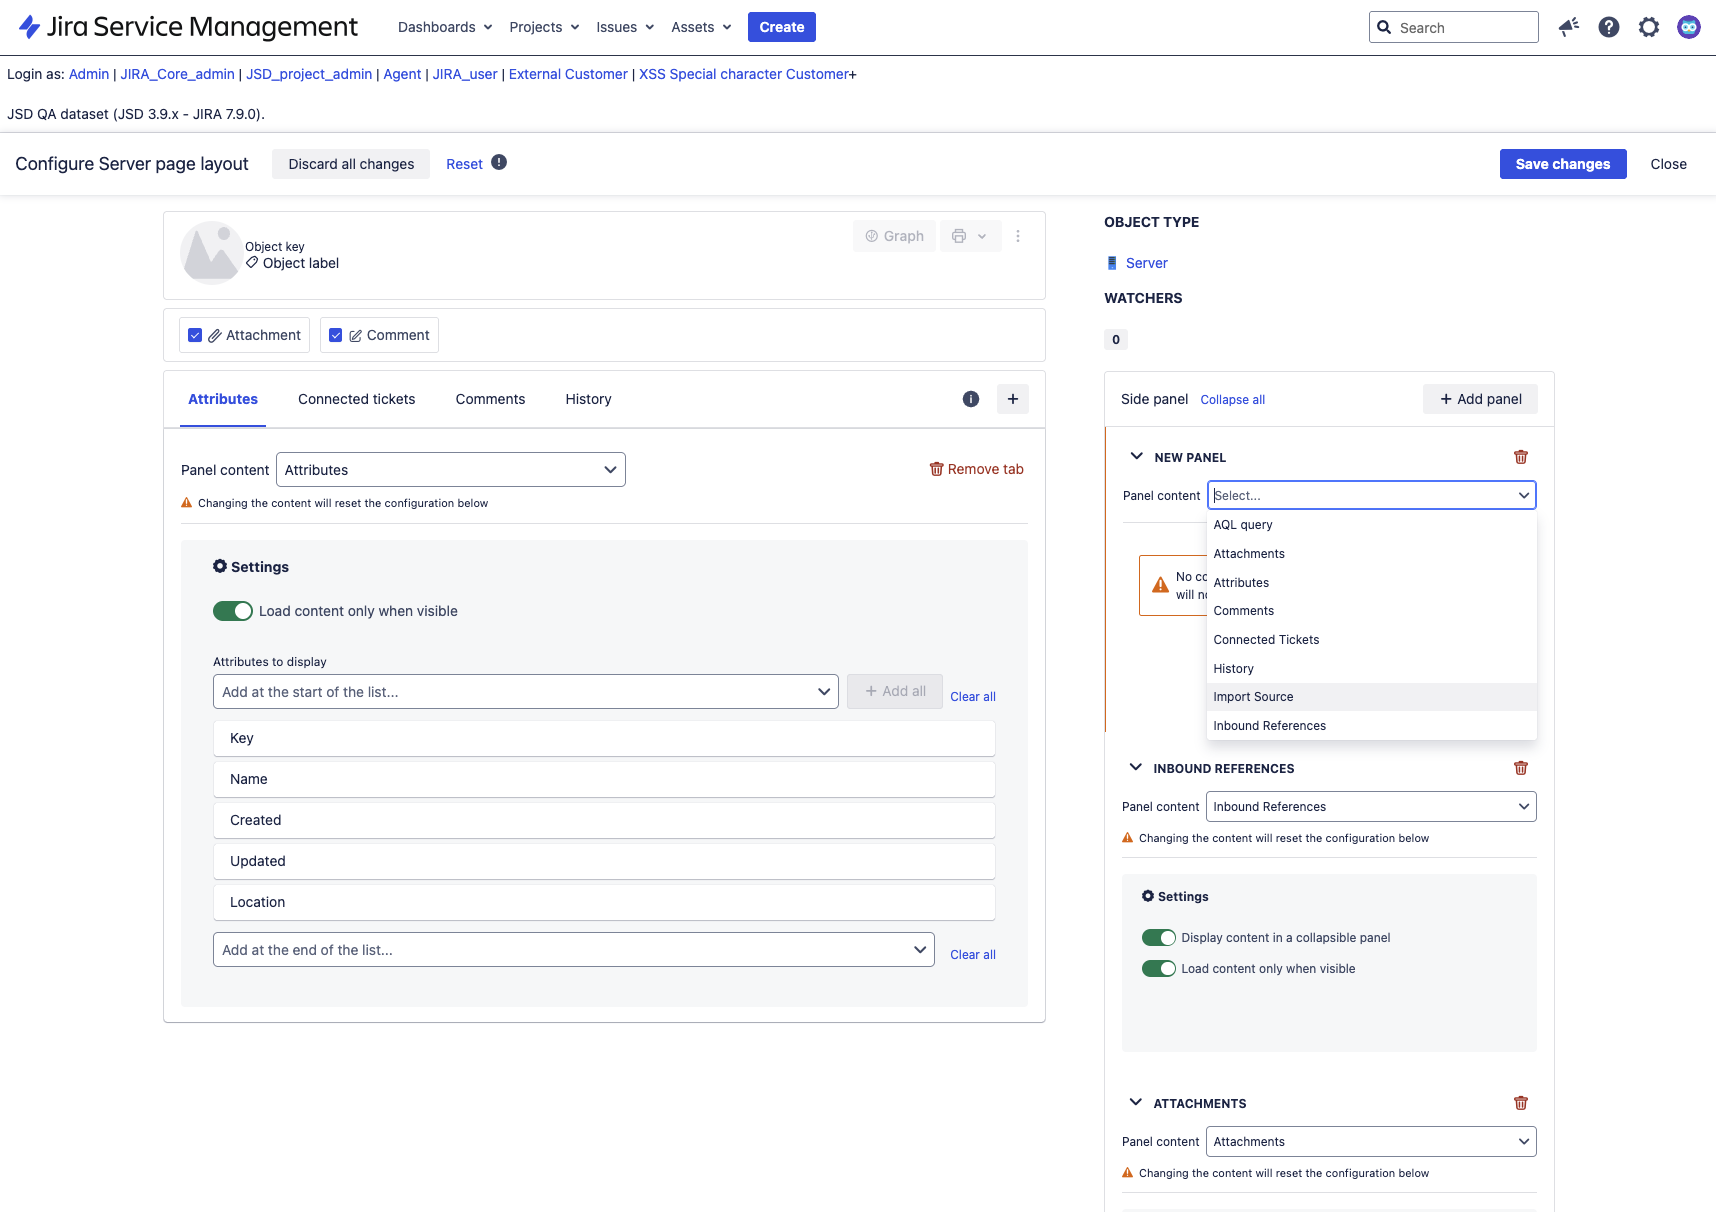Viewport: 1716px width, 1212px height.
Task: Click Discard all changes button
Action: [x=351, y=164]
